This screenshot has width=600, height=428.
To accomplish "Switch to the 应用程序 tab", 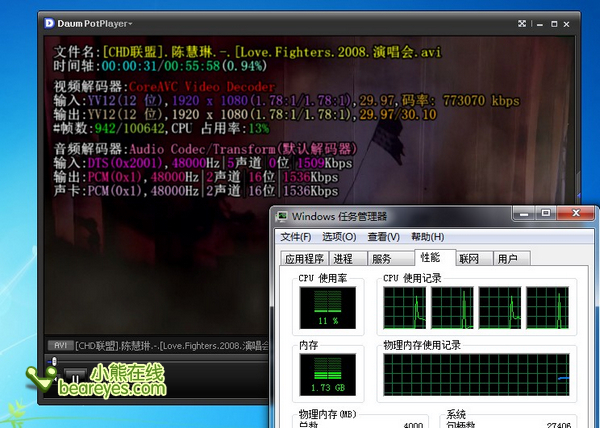I will pyautogui.click(x=304, y=259).
